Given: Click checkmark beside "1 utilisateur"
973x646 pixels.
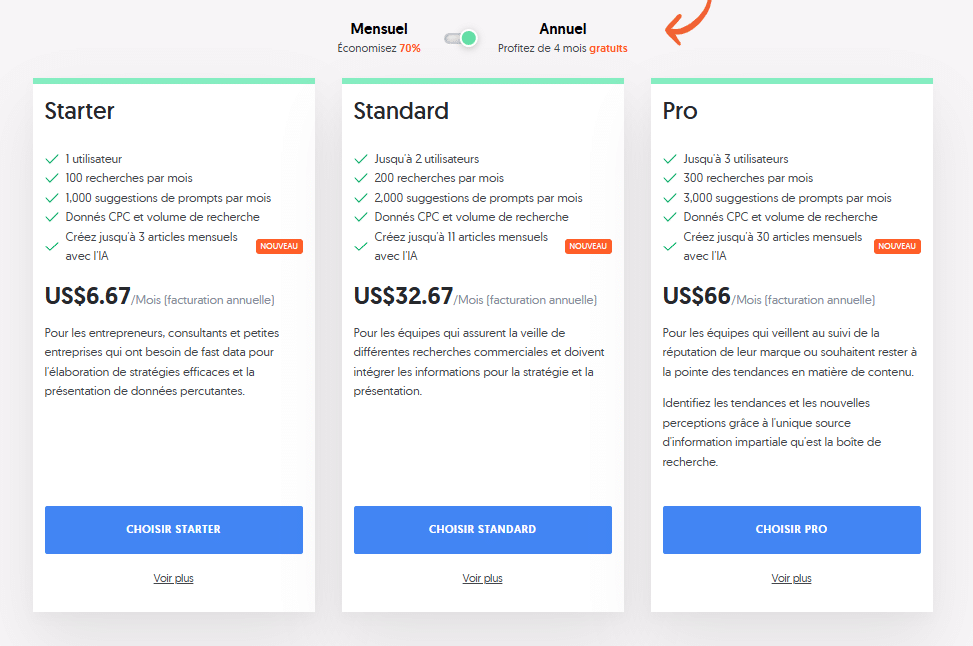Looking at the screenshot, I should pyautogui.click(x=52, y=159).
